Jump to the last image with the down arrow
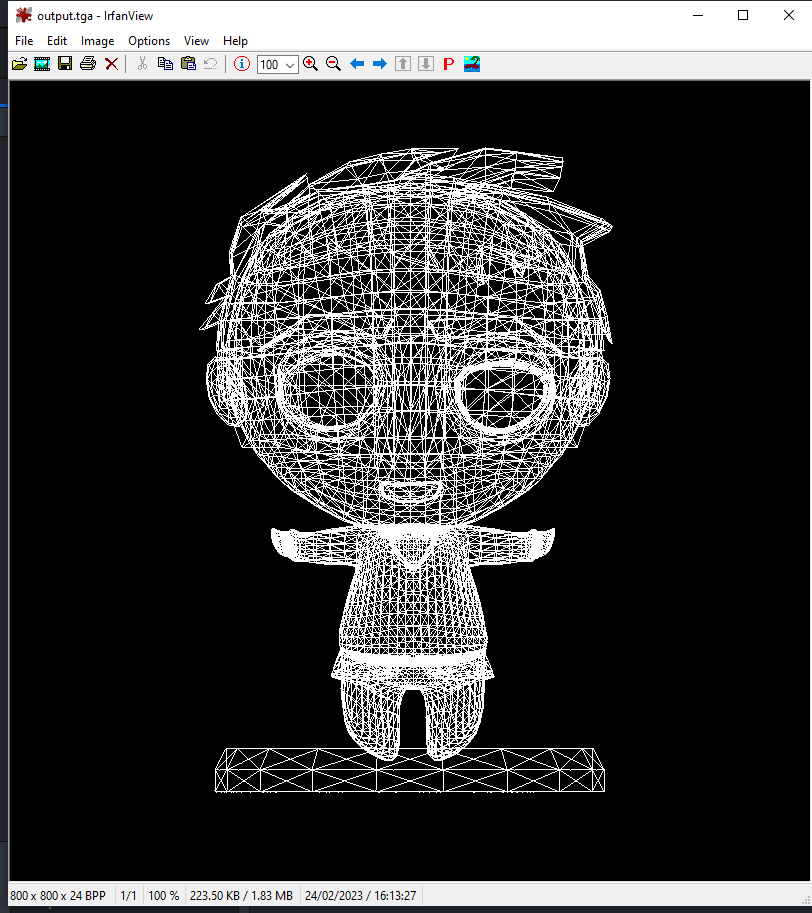 [425, 63]
